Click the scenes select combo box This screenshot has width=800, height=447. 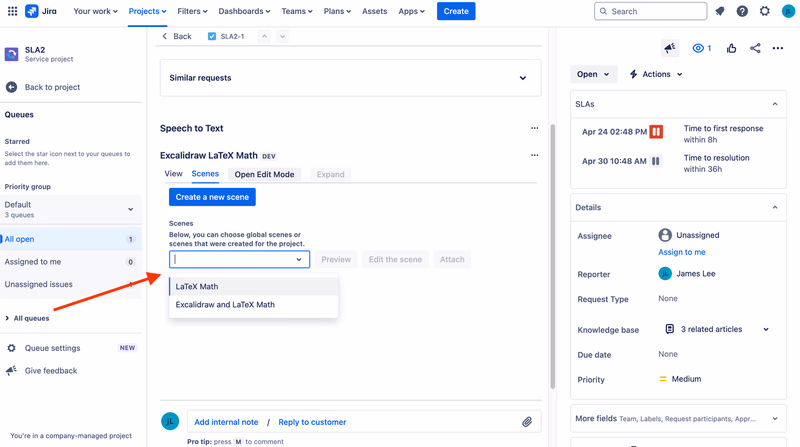pyautogui.click(x=239, y=259)
